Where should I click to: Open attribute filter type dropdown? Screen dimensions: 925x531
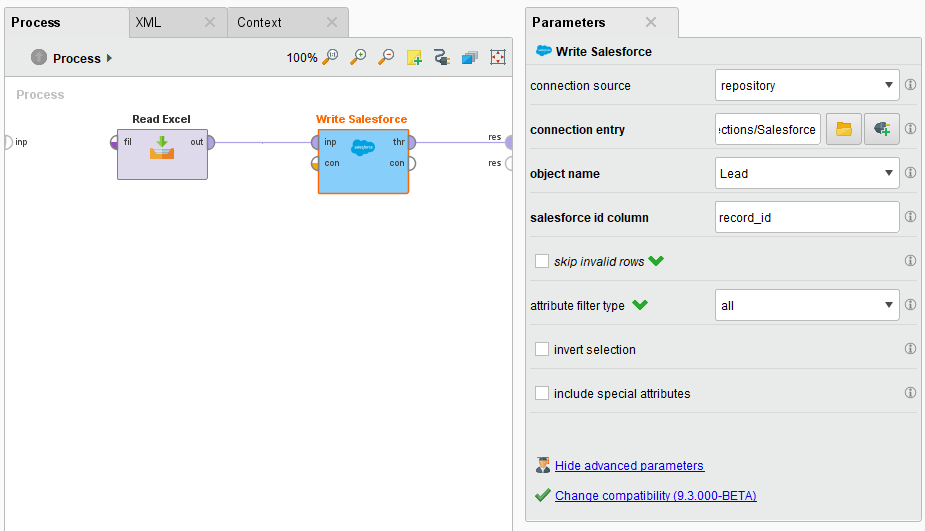tap(807, 305)
